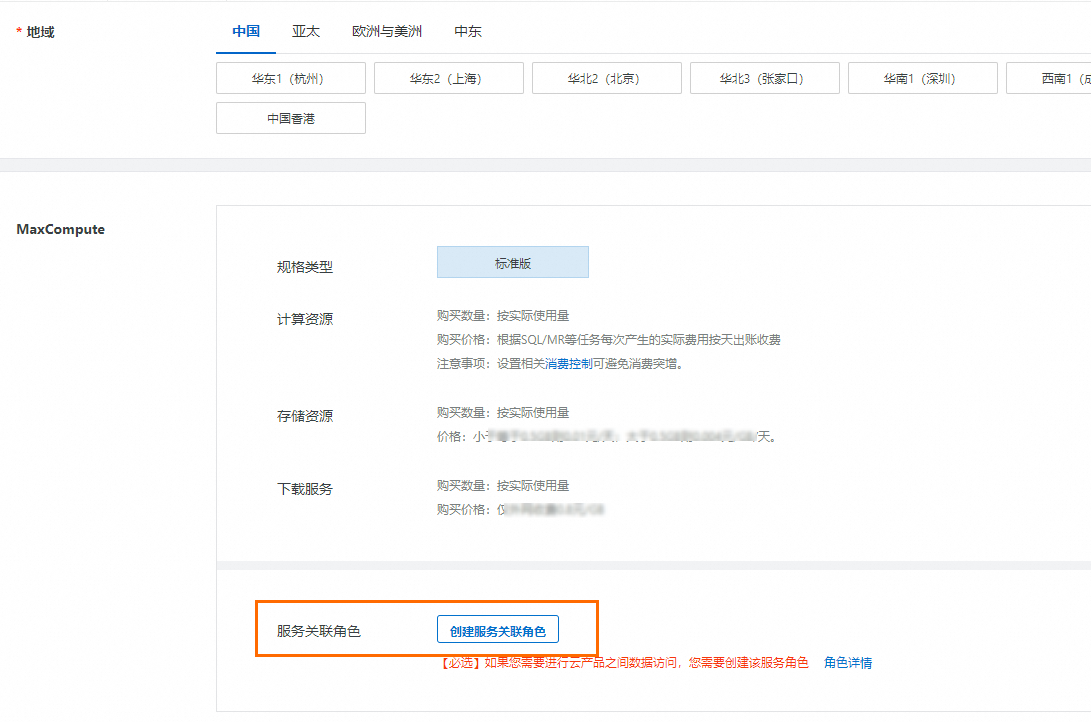Viewport: 1091px width, 722px height.
Task: Click the 服务关联角色 label
Action: click(318, 631)
